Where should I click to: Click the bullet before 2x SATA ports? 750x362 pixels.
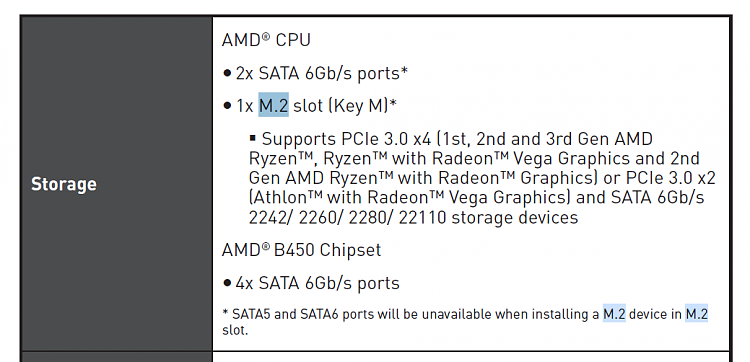[227, 74]
